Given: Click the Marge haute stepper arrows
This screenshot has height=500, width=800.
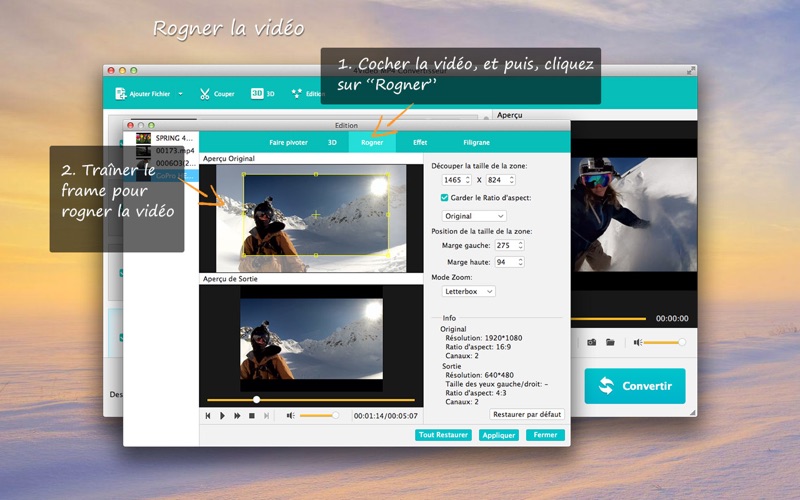Looking at the screenshot, I should pyautogui.click(x=520, y=262).
